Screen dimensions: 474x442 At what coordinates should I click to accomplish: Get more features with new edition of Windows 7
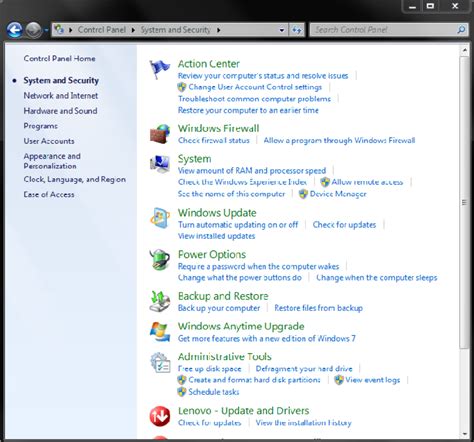[x=267, y=338]
